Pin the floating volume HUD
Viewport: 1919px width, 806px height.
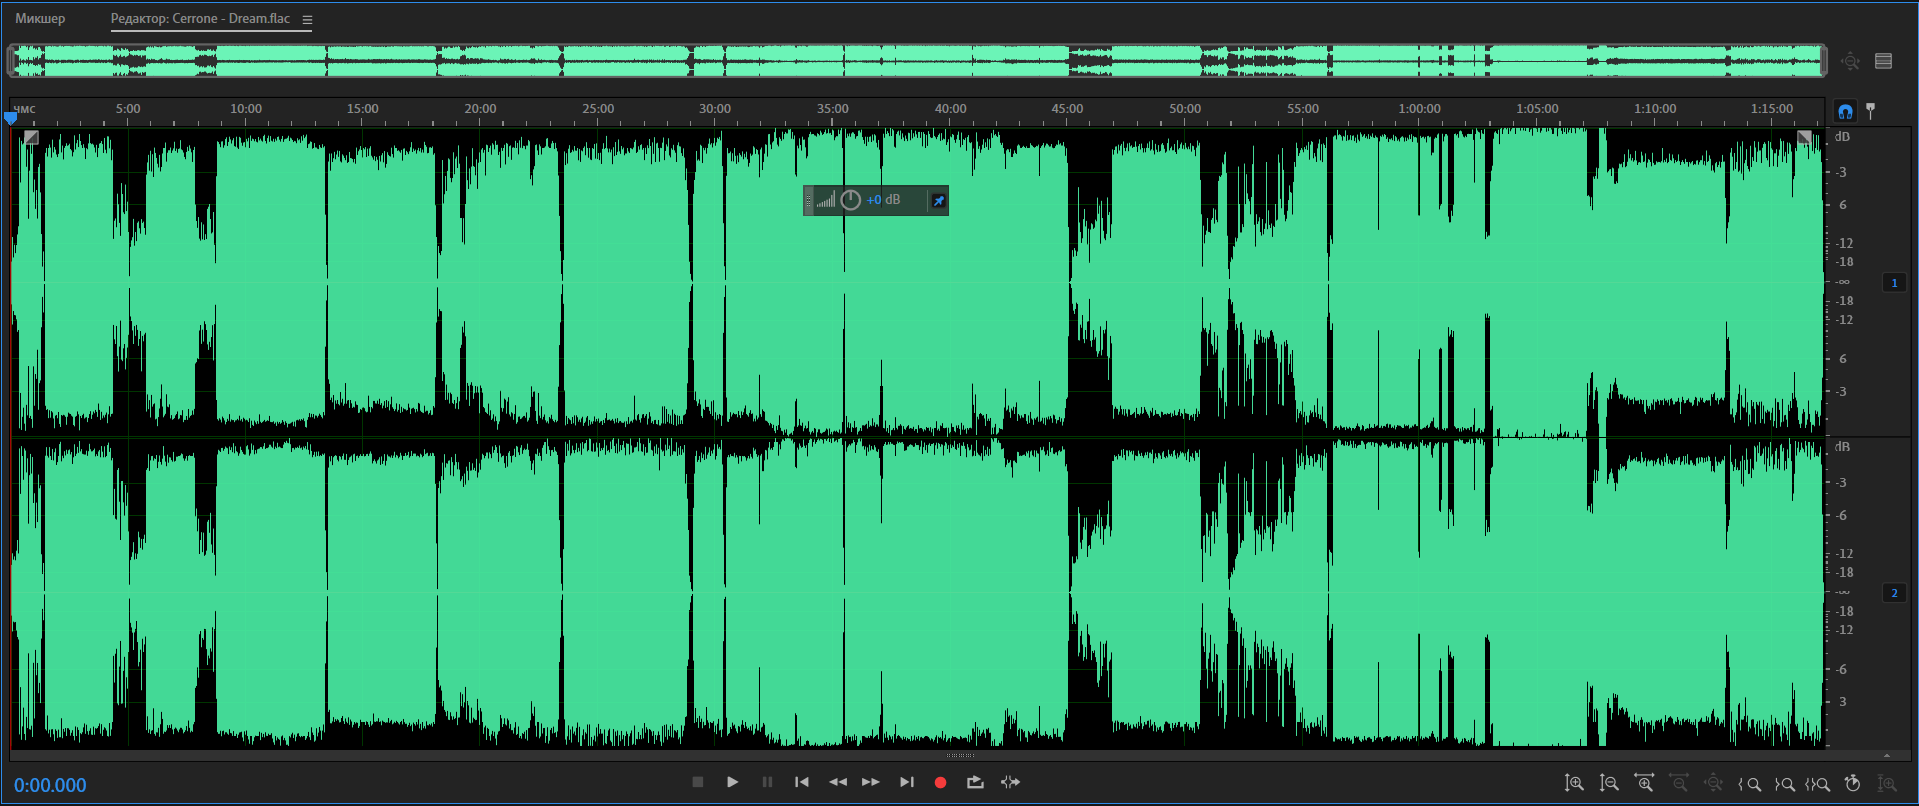click(938, 201)
